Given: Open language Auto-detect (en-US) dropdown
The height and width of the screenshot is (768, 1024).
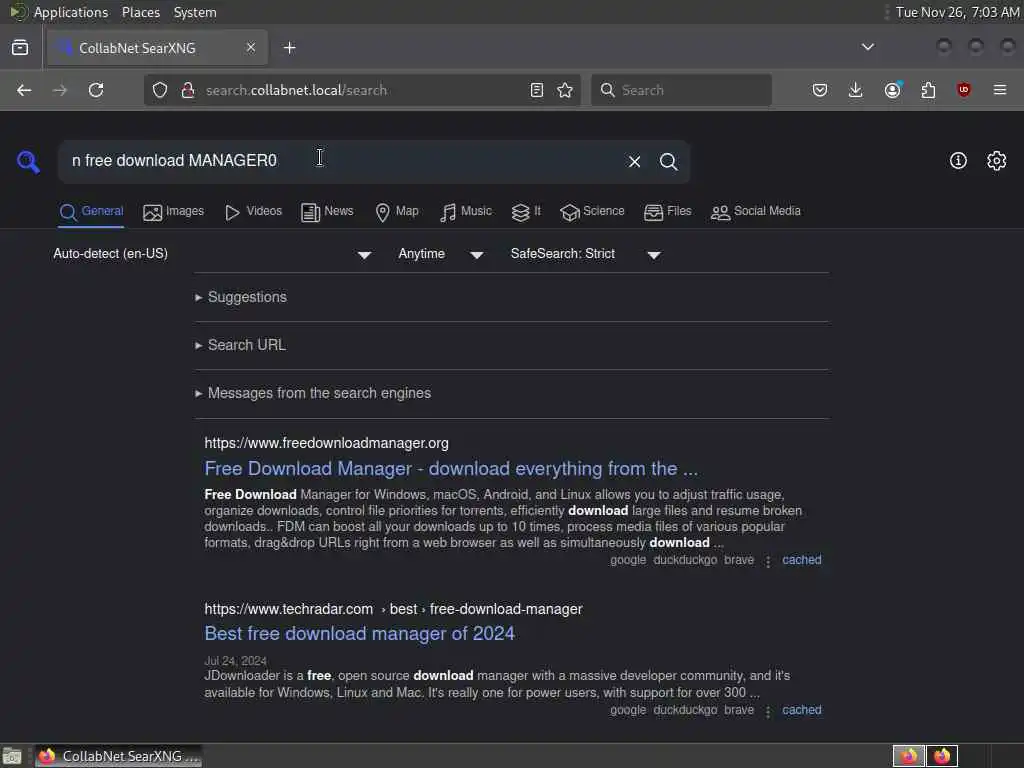Looking at the screenshot, I should click(212, 254).
